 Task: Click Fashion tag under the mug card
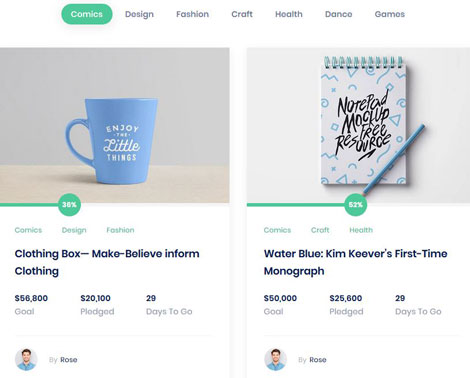pos(120,230)
